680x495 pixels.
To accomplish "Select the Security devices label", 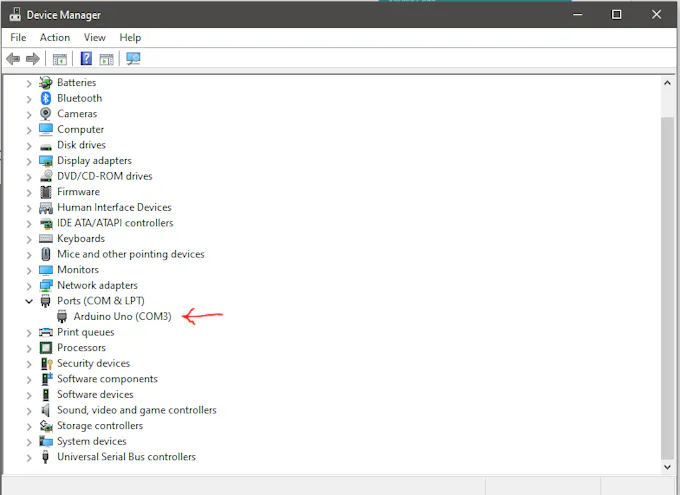I will point(94,363).
